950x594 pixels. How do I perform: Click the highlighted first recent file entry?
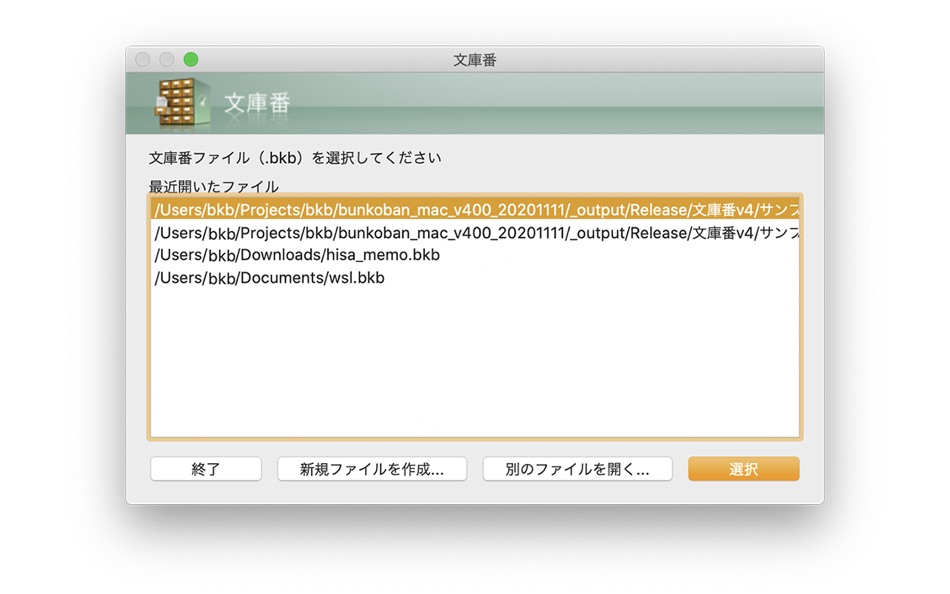click(x=470, y=210)
